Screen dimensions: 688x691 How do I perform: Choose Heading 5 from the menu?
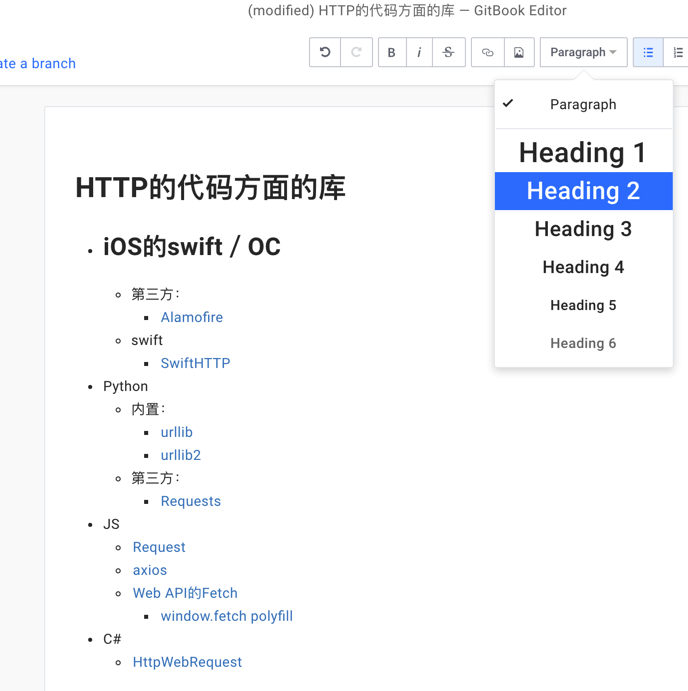pyautogui.click(x=584, y=305)
